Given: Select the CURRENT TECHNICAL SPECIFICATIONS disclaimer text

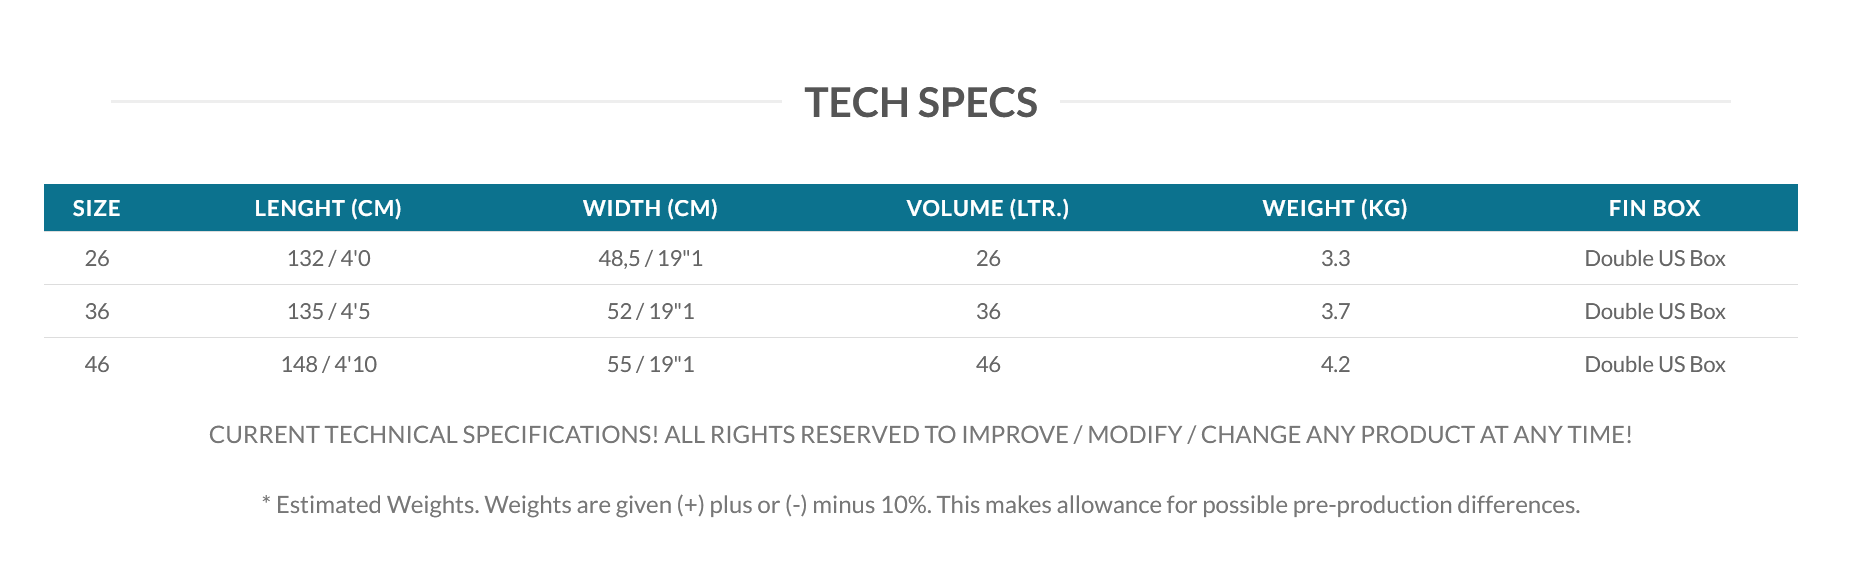Looking at the screenshot, I should pos(921,435).
